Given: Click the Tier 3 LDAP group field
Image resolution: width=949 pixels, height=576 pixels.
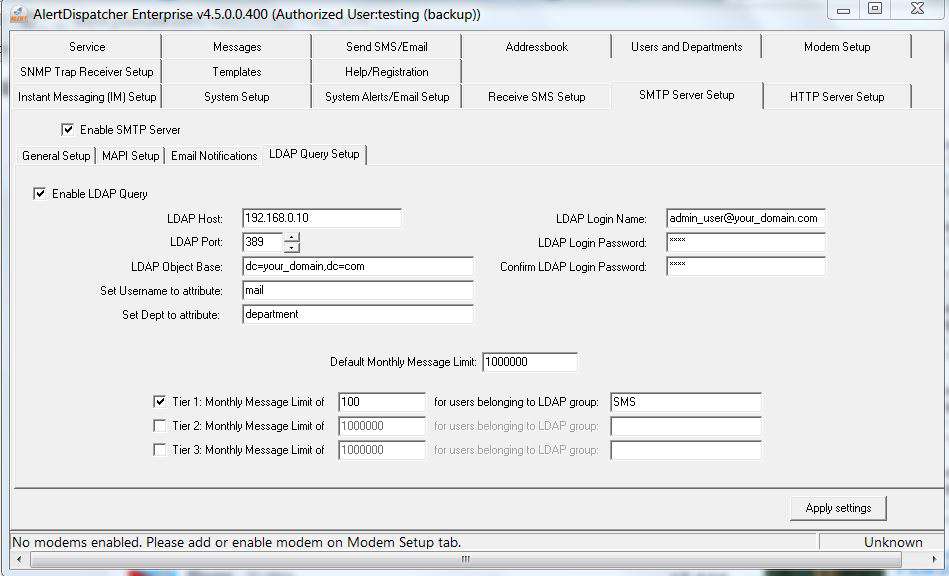Looking at the screenshot, I should [686, 450].
